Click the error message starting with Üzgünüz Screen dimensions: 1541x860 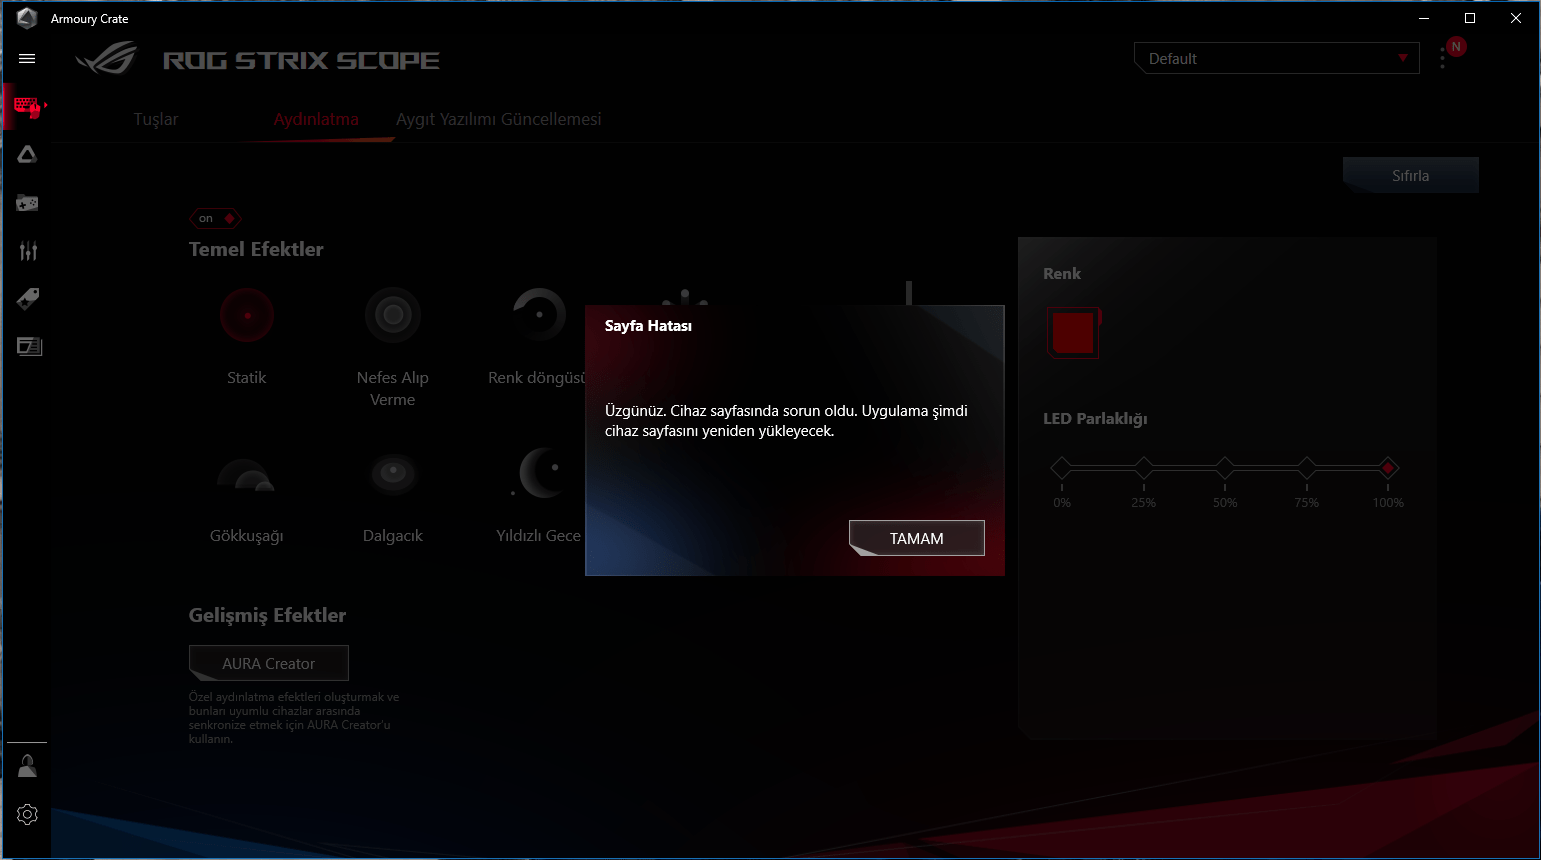(786, 421)
